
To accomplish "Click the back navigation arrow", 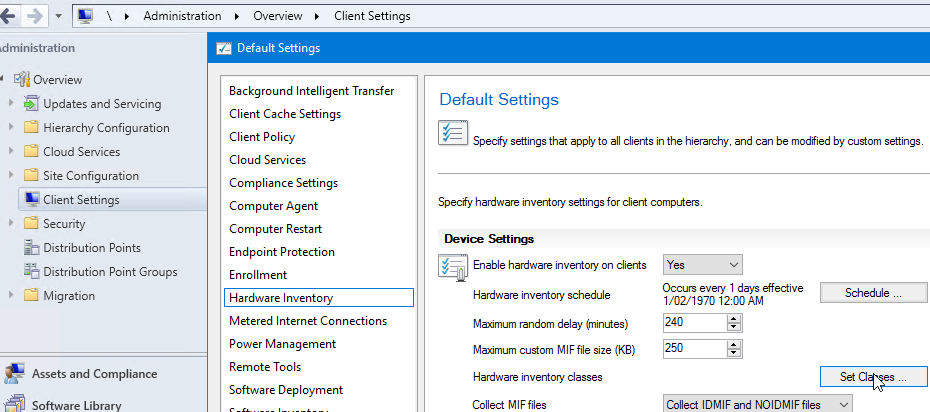I will [x=8, y=17].
